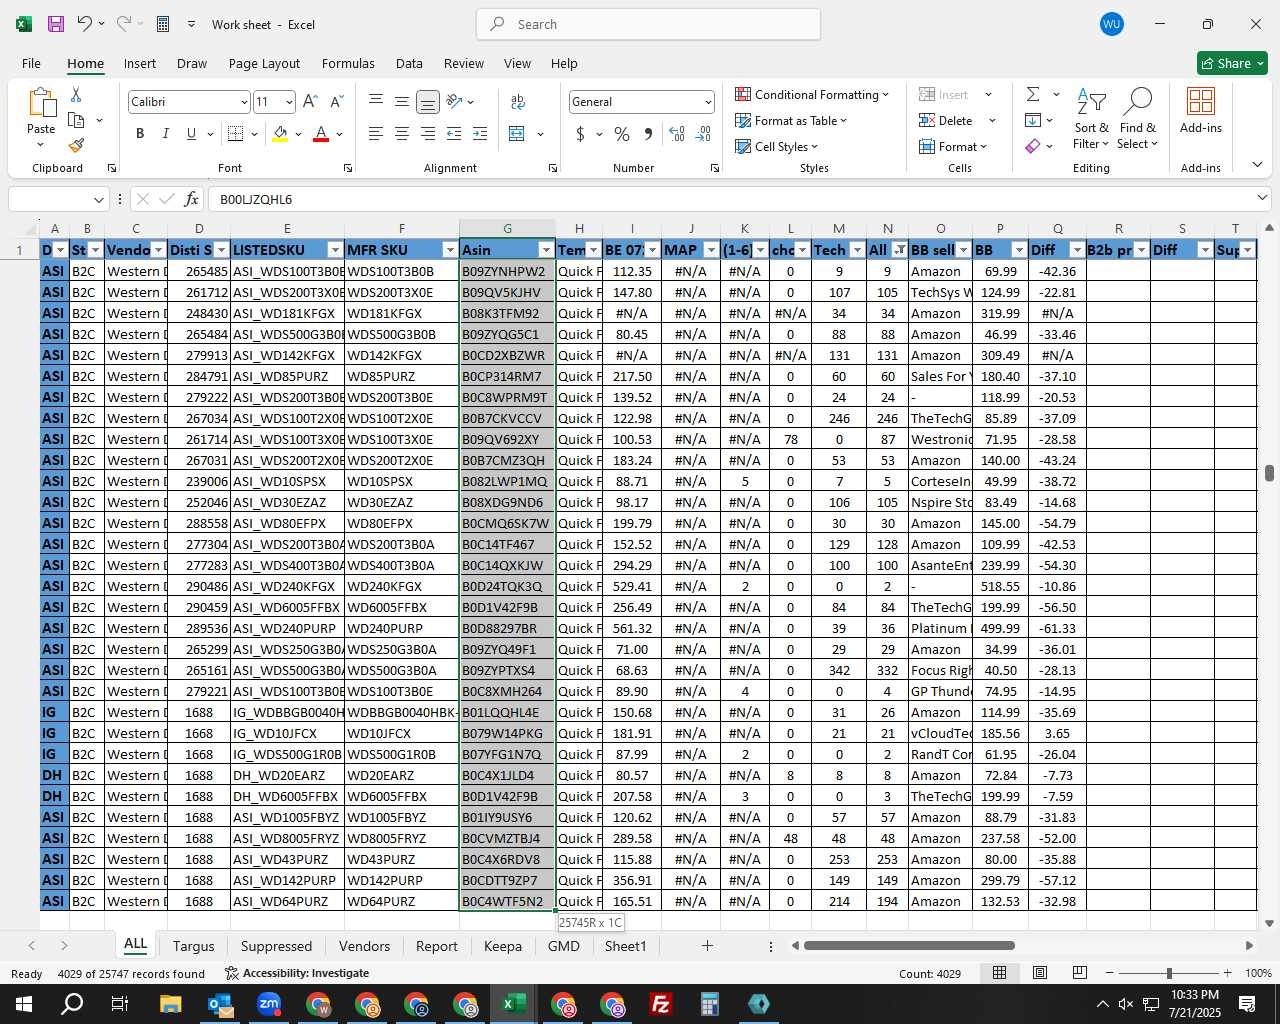Apply Comma Style number format
1280x1024 pixels.
pyautogui.click(x=648, y=134)
